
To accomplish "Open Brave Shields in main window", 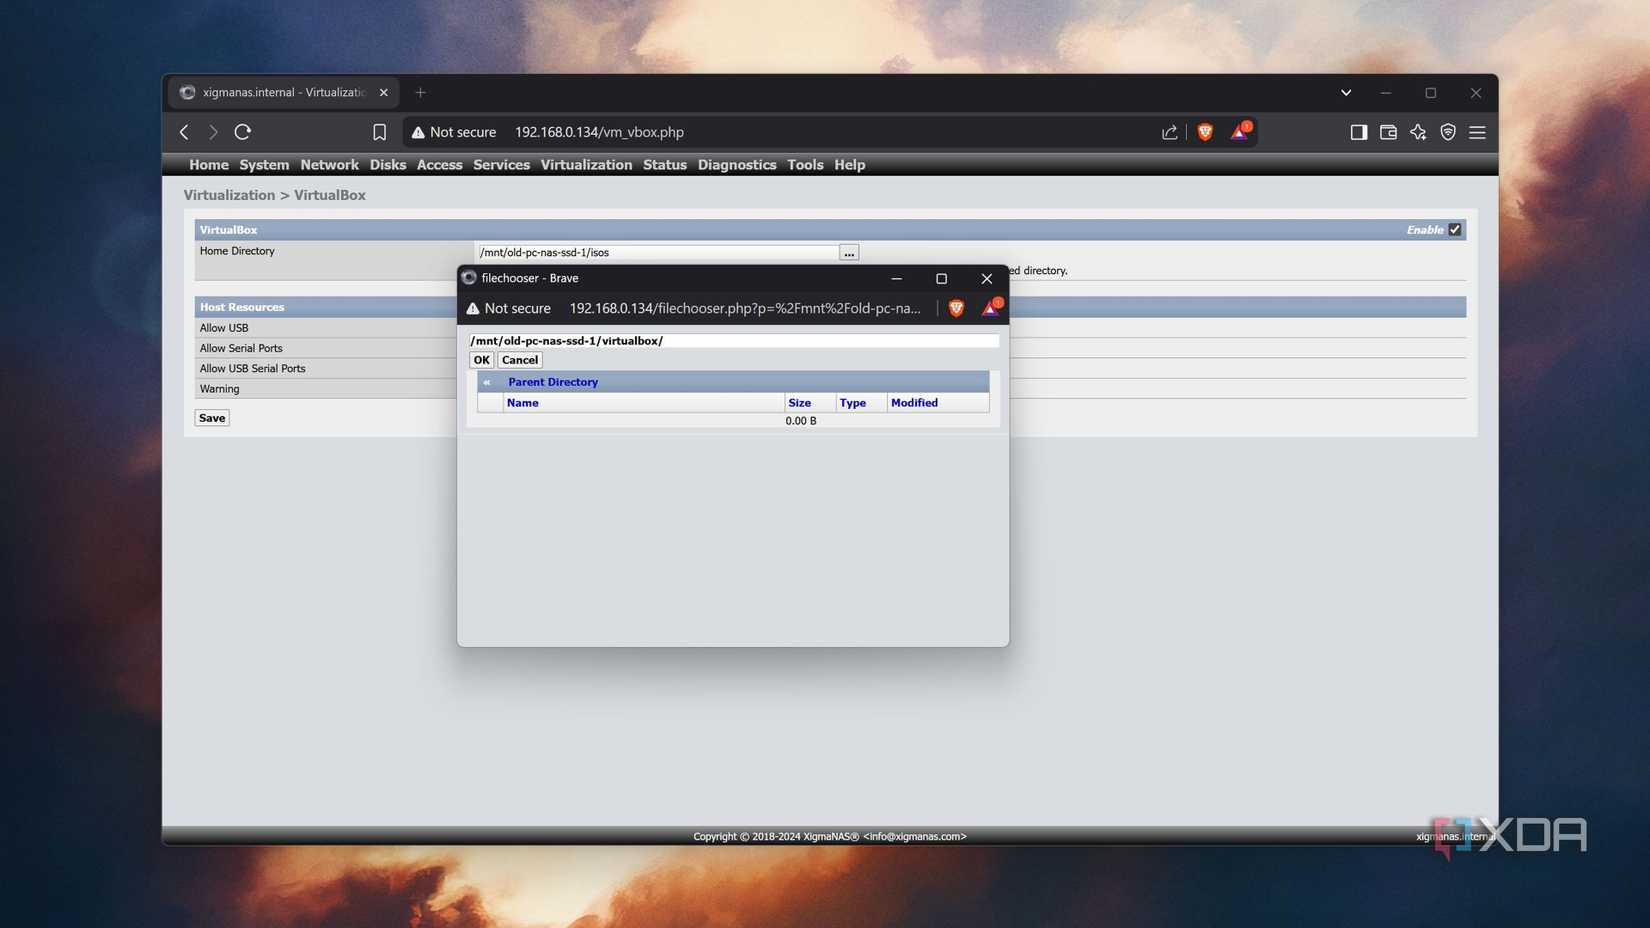I will pyautogui.click(x=1205, y=132).
